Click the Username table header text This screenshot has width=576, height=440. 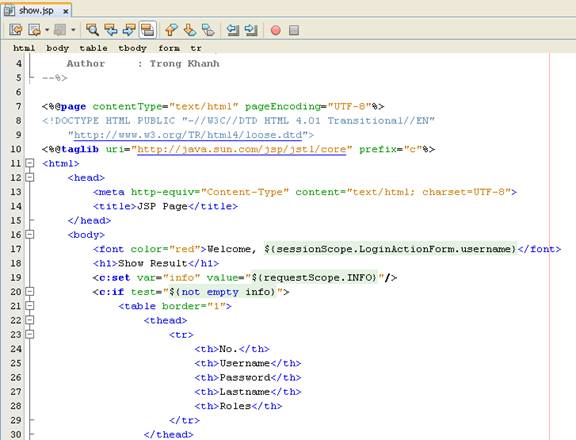(245, 363)
